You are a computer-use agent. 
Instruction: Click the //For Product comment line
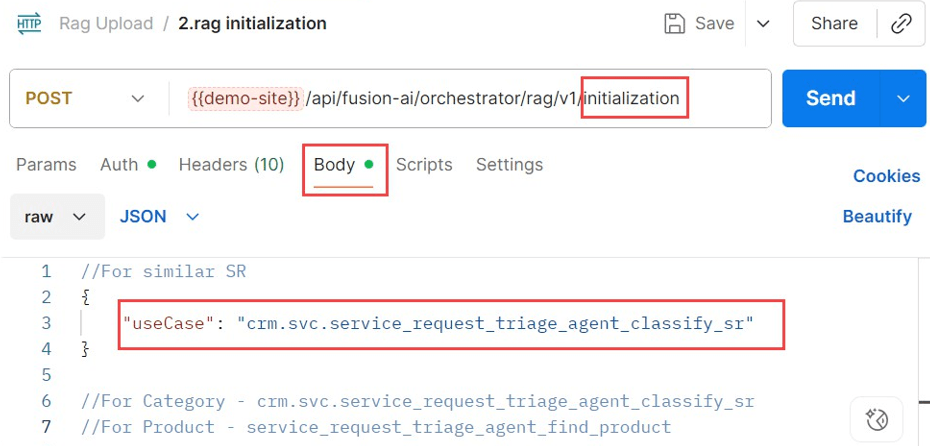[376, 427]
